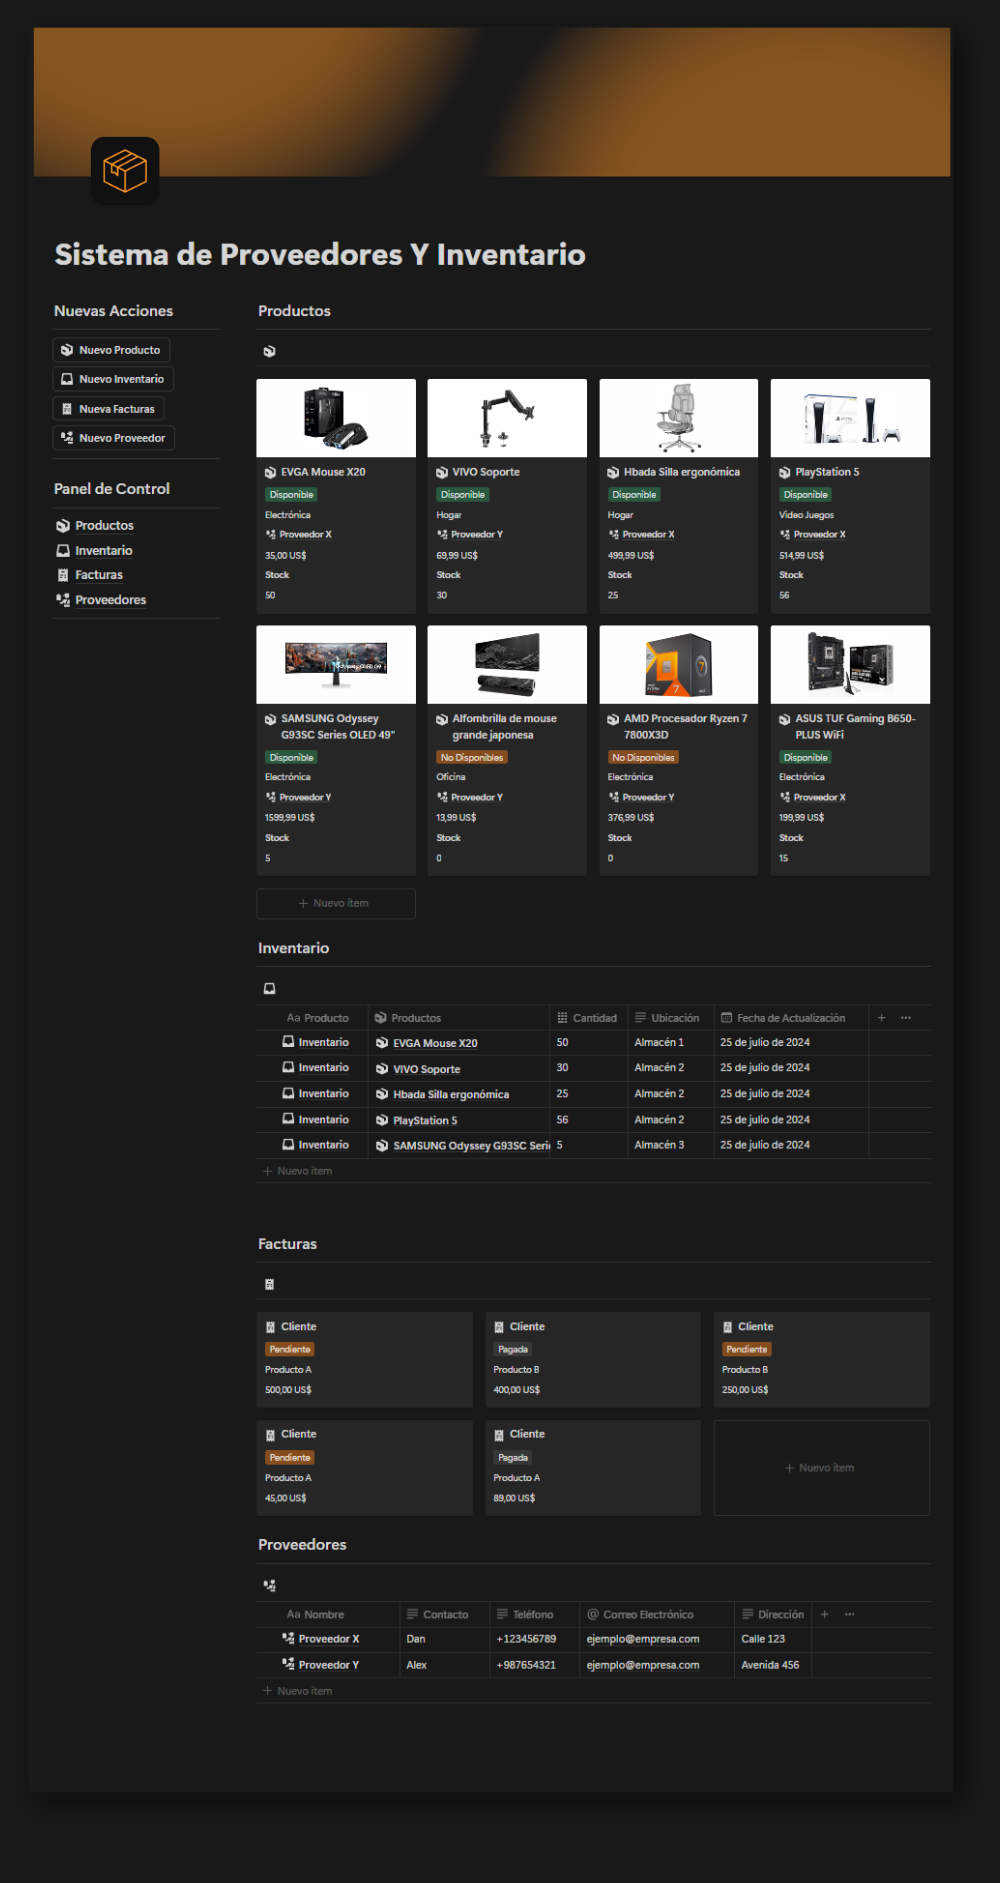Click the Pendiente tag on 45,00 US$ invoice
Image resolution: width=1000 pixels, height=1883 pixels.
point(290,1458)
